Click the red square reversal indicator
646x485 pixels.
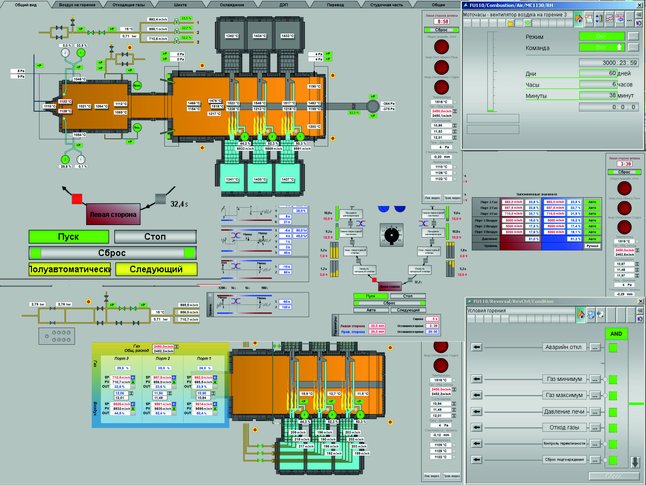77,199
